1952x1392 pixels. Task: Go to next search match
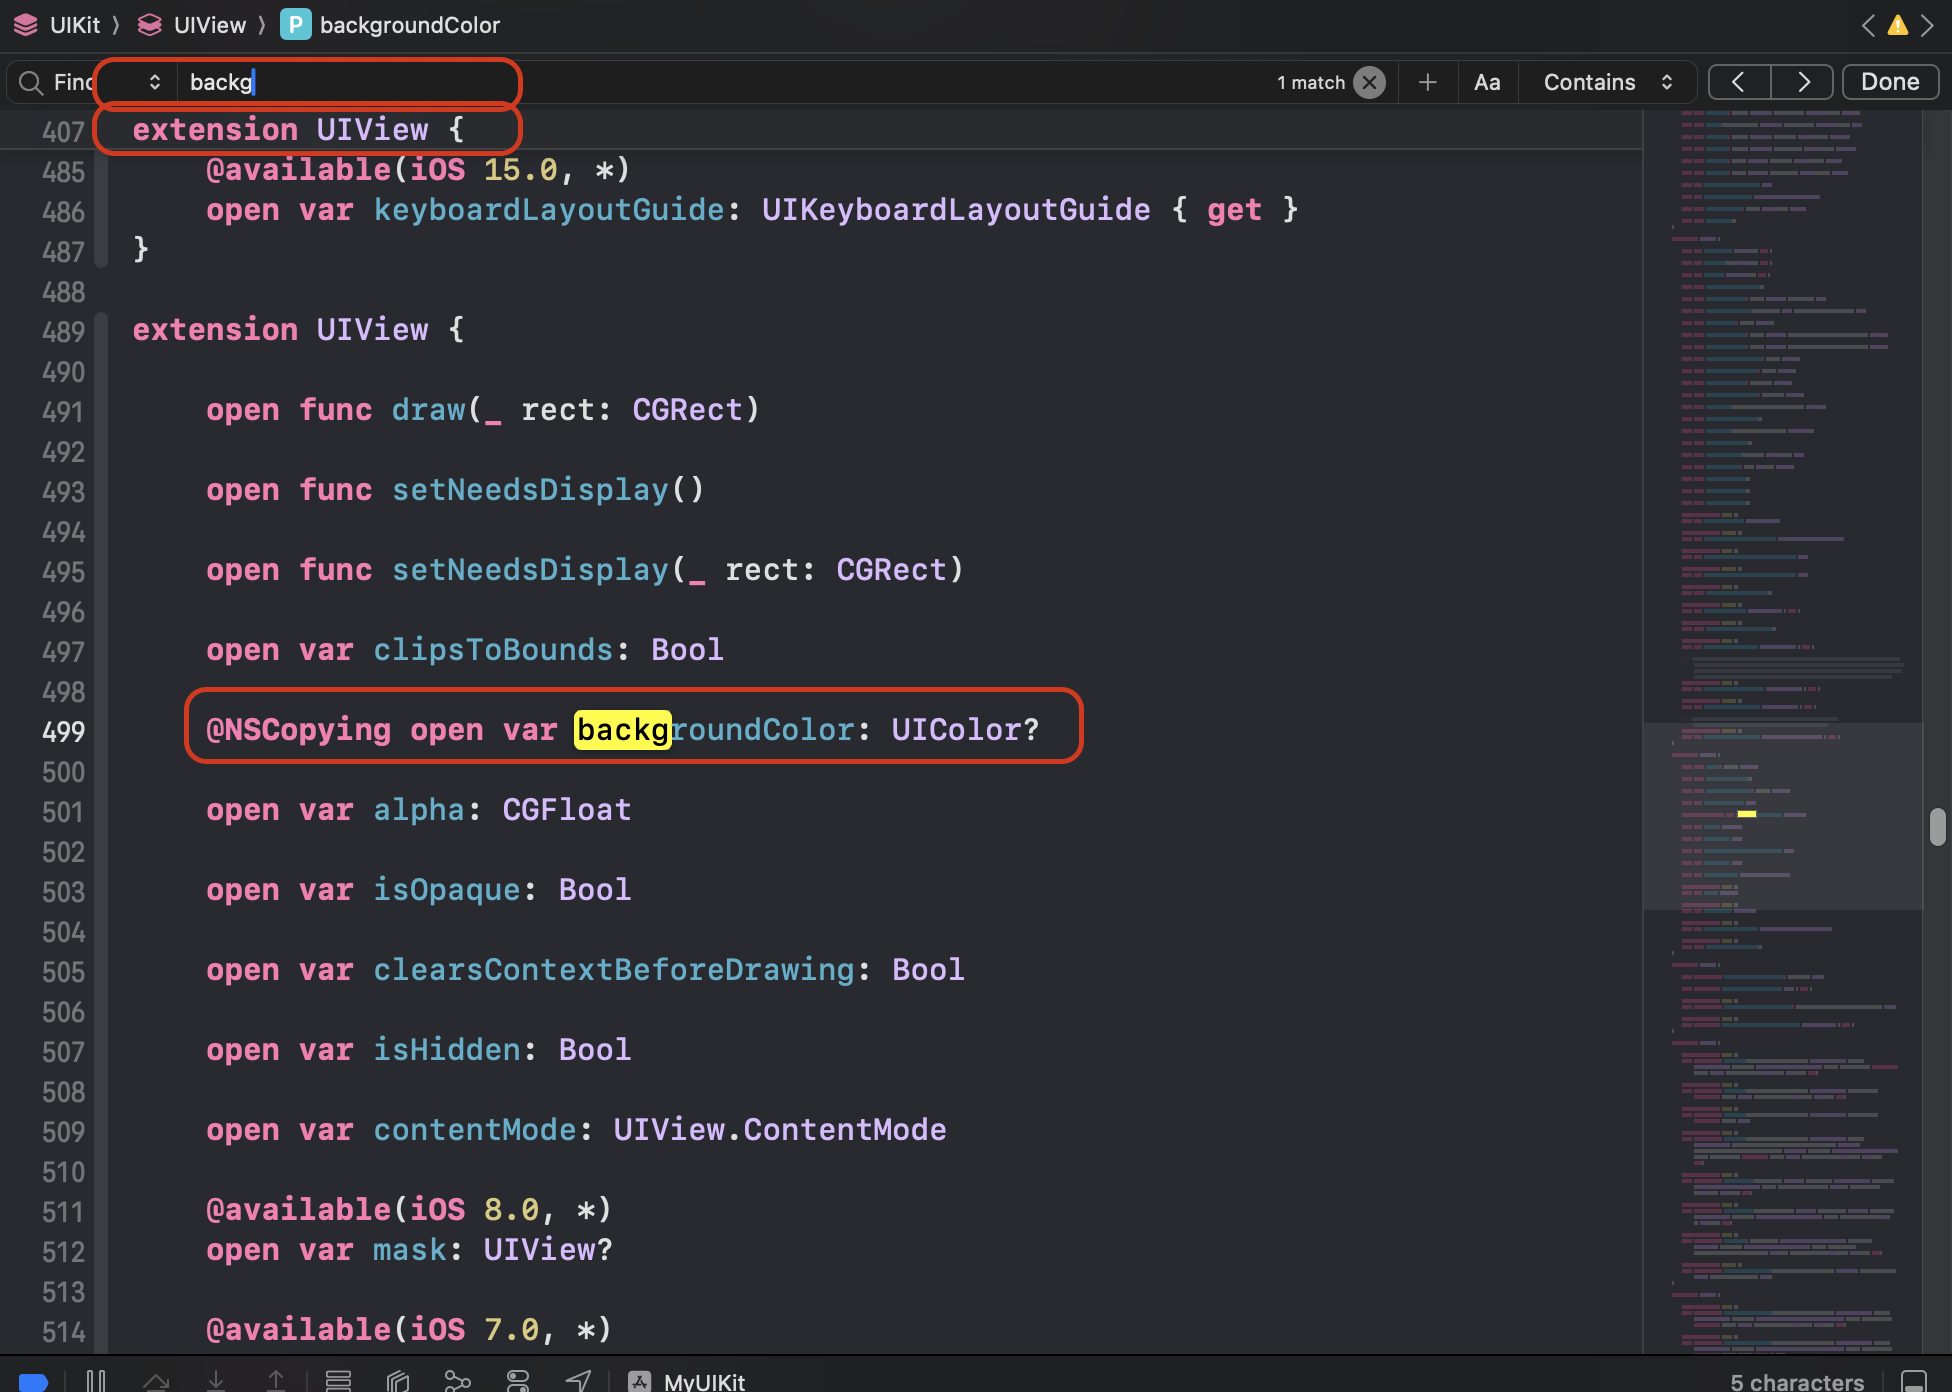[x=1802, y=82]
